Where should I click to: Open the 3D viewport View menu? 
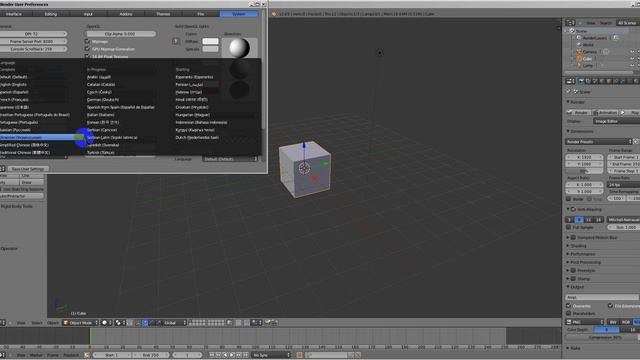click(21, 323)
